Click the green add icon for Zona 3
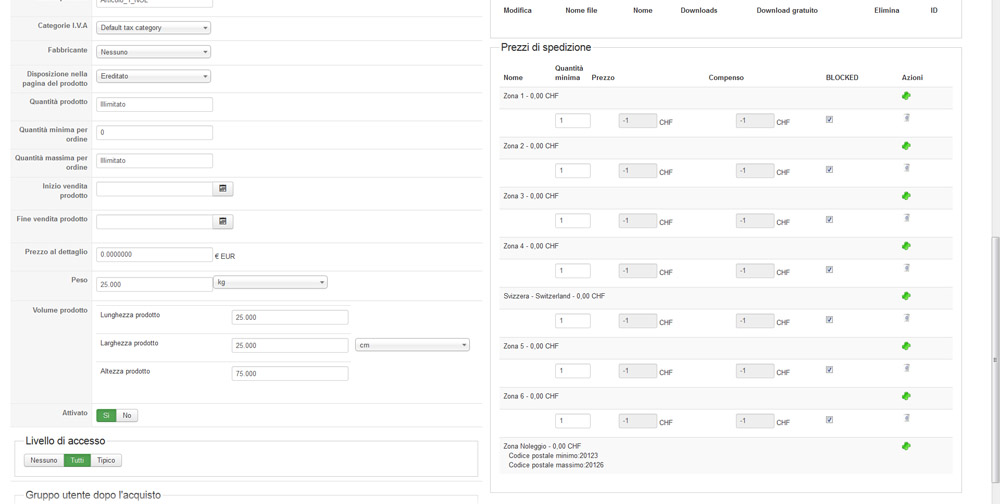This screenshot has width=1000, height=504. tap(906, 196)
